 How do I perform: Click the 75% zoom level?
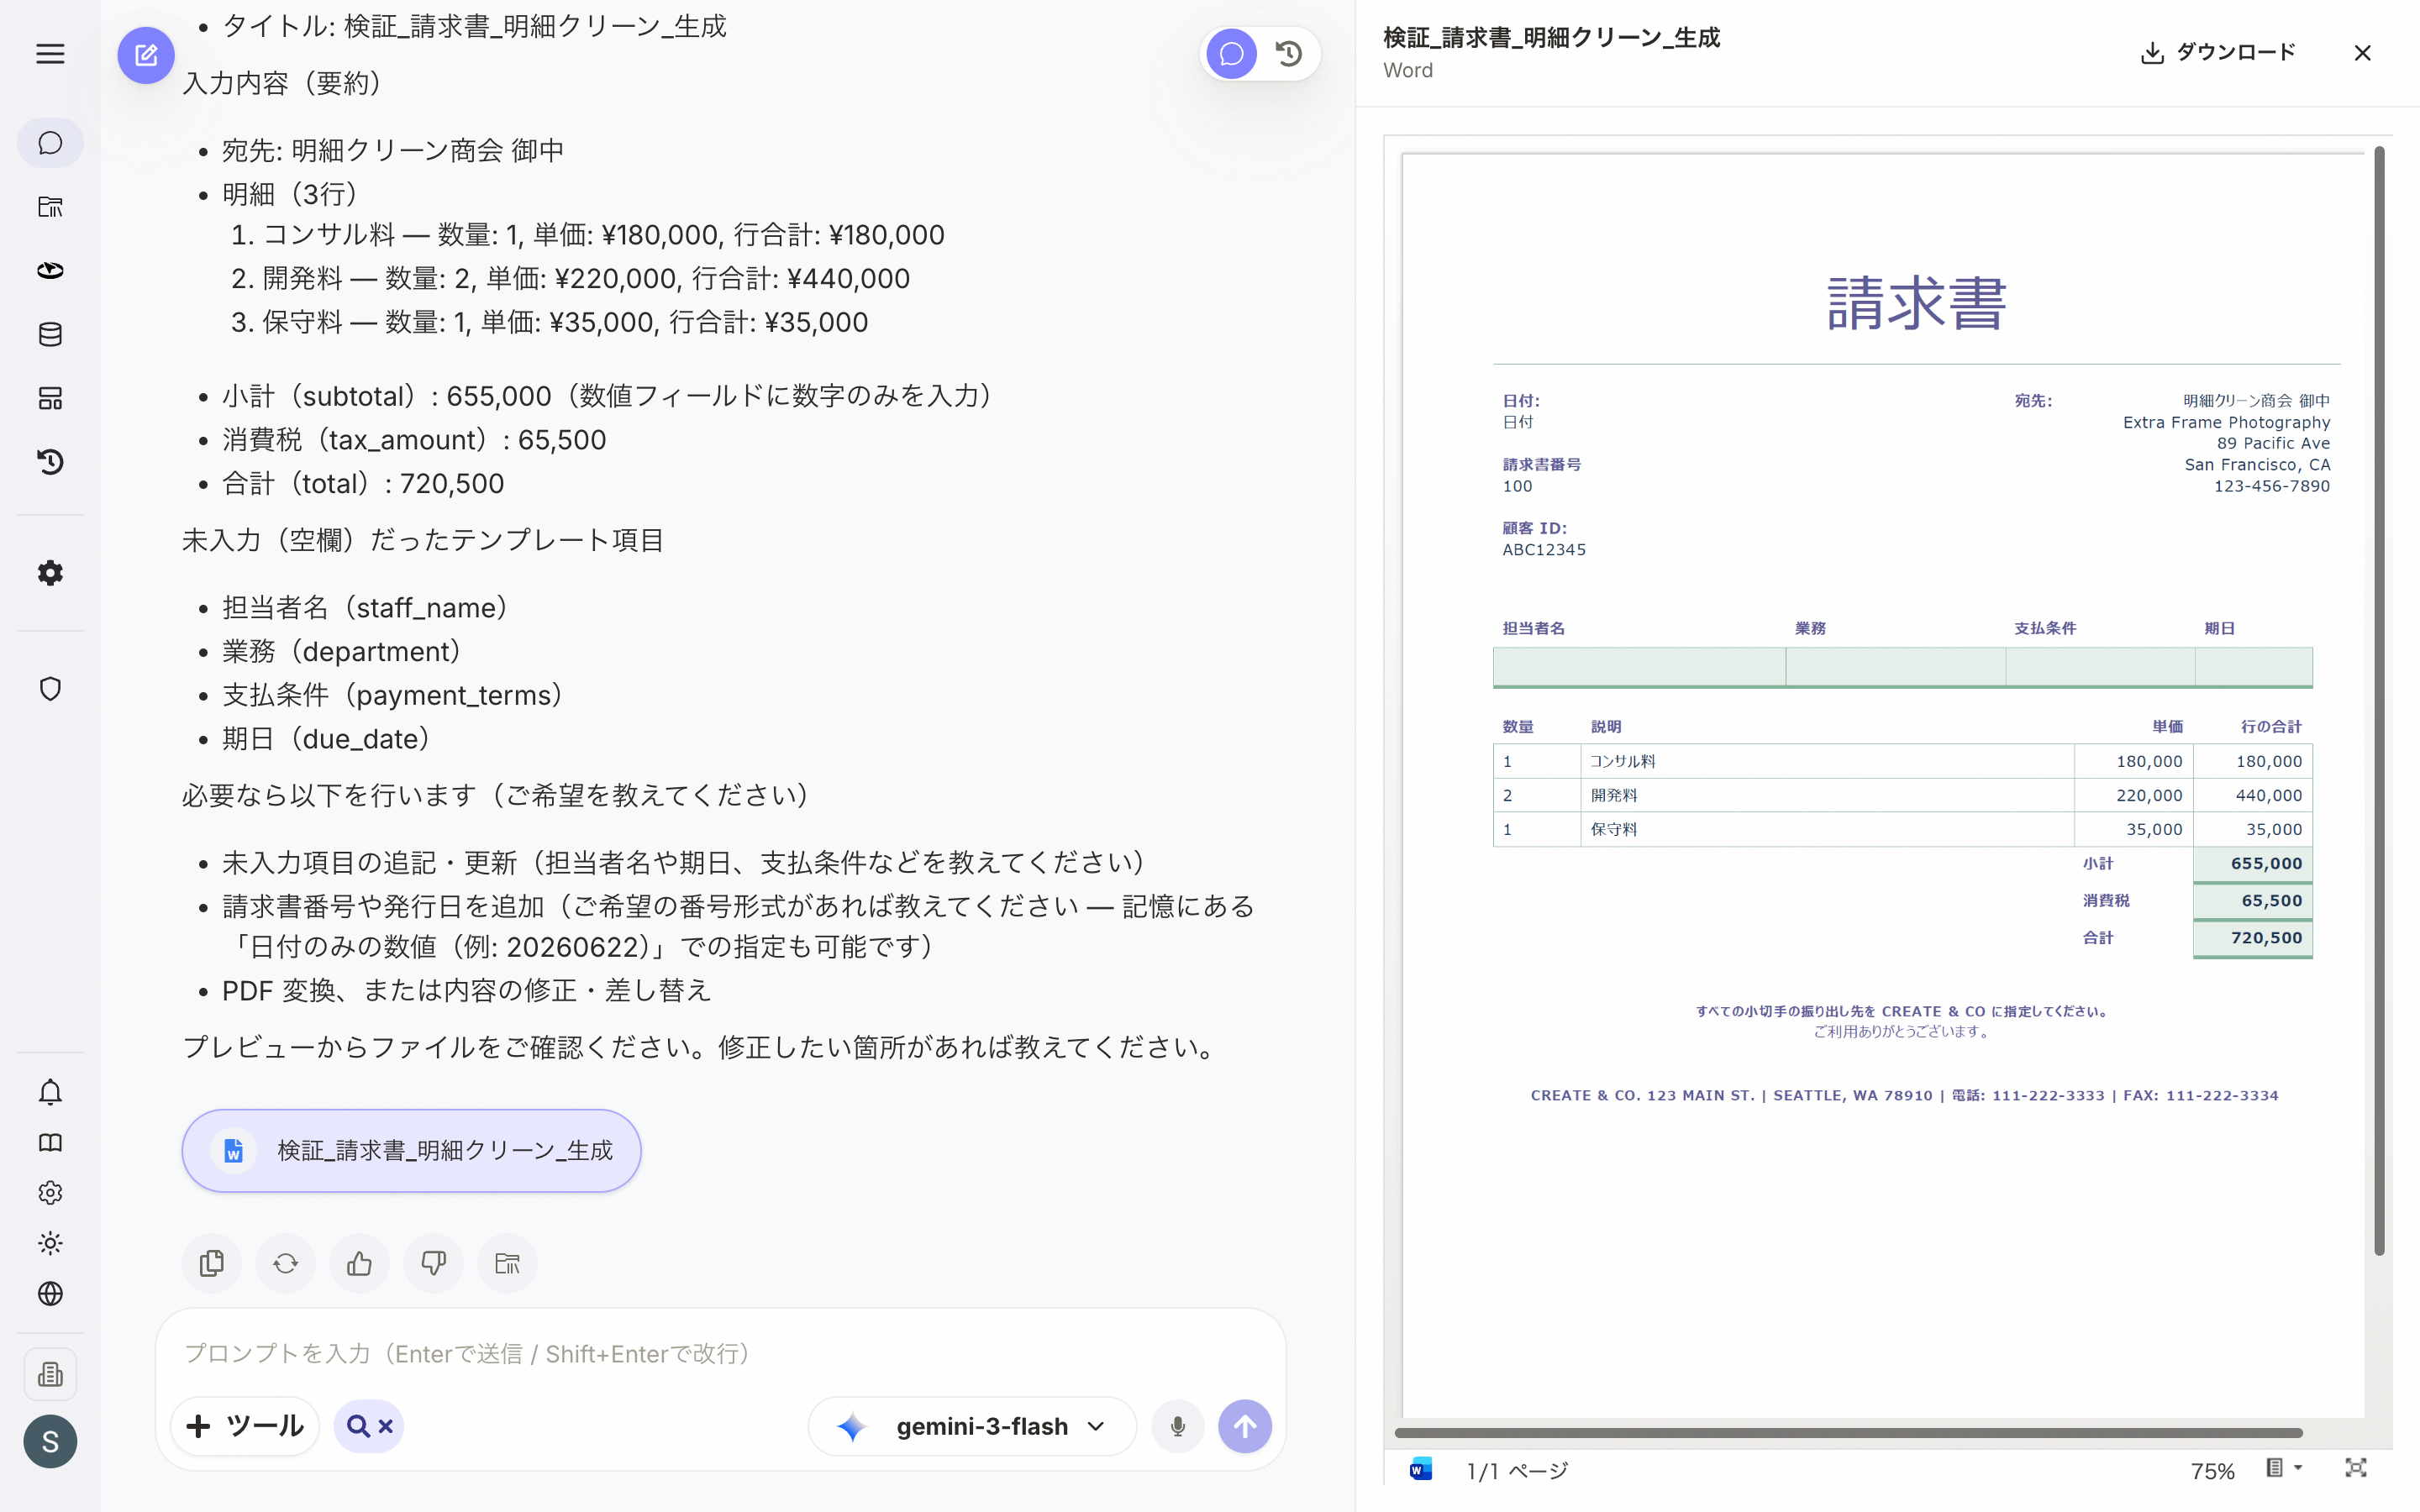tap(2212, 1471)
